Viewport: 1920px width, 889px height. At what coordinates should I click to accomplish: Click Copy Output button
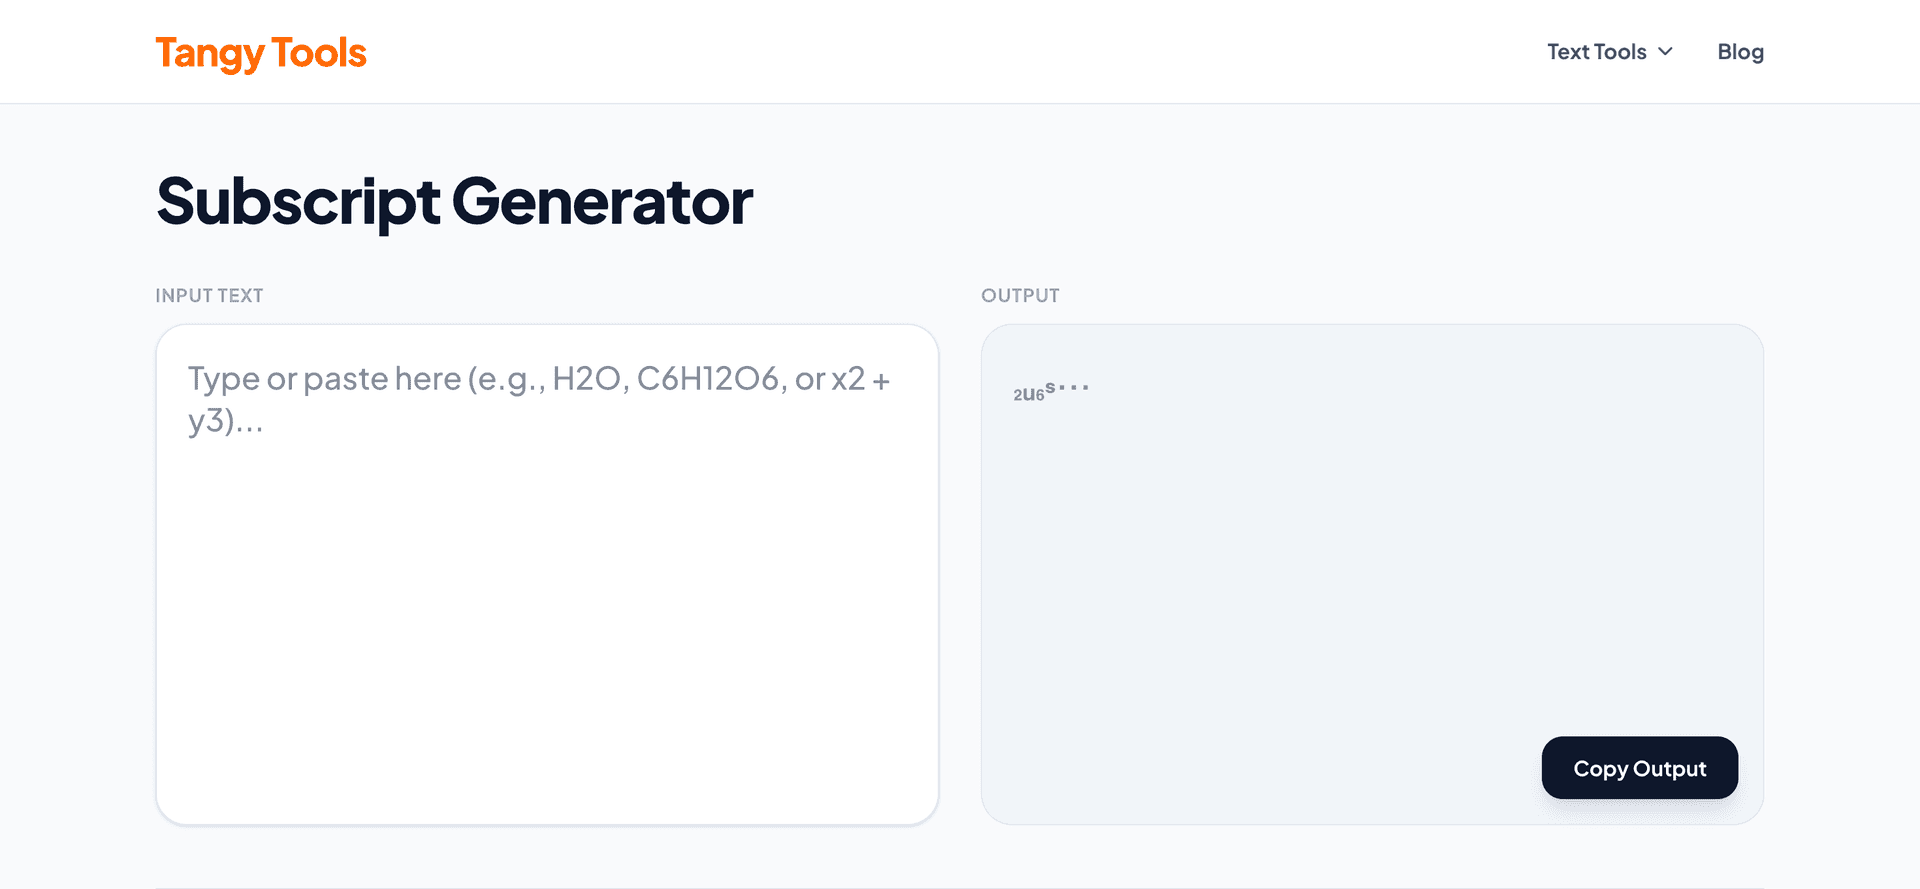point(1640,768)
